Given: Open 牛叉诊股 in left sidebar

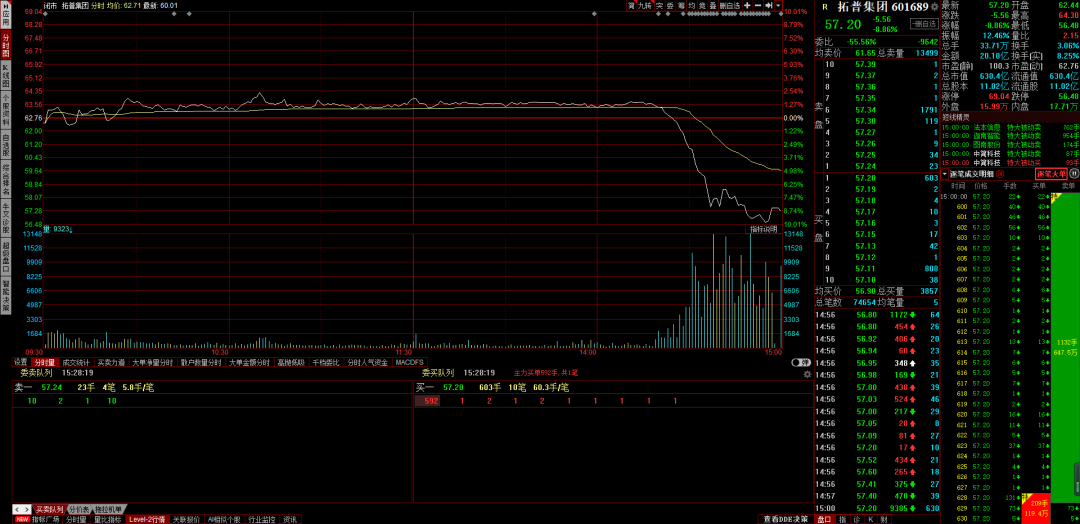Looking at the screenshot, I should [x=6, y=218].
